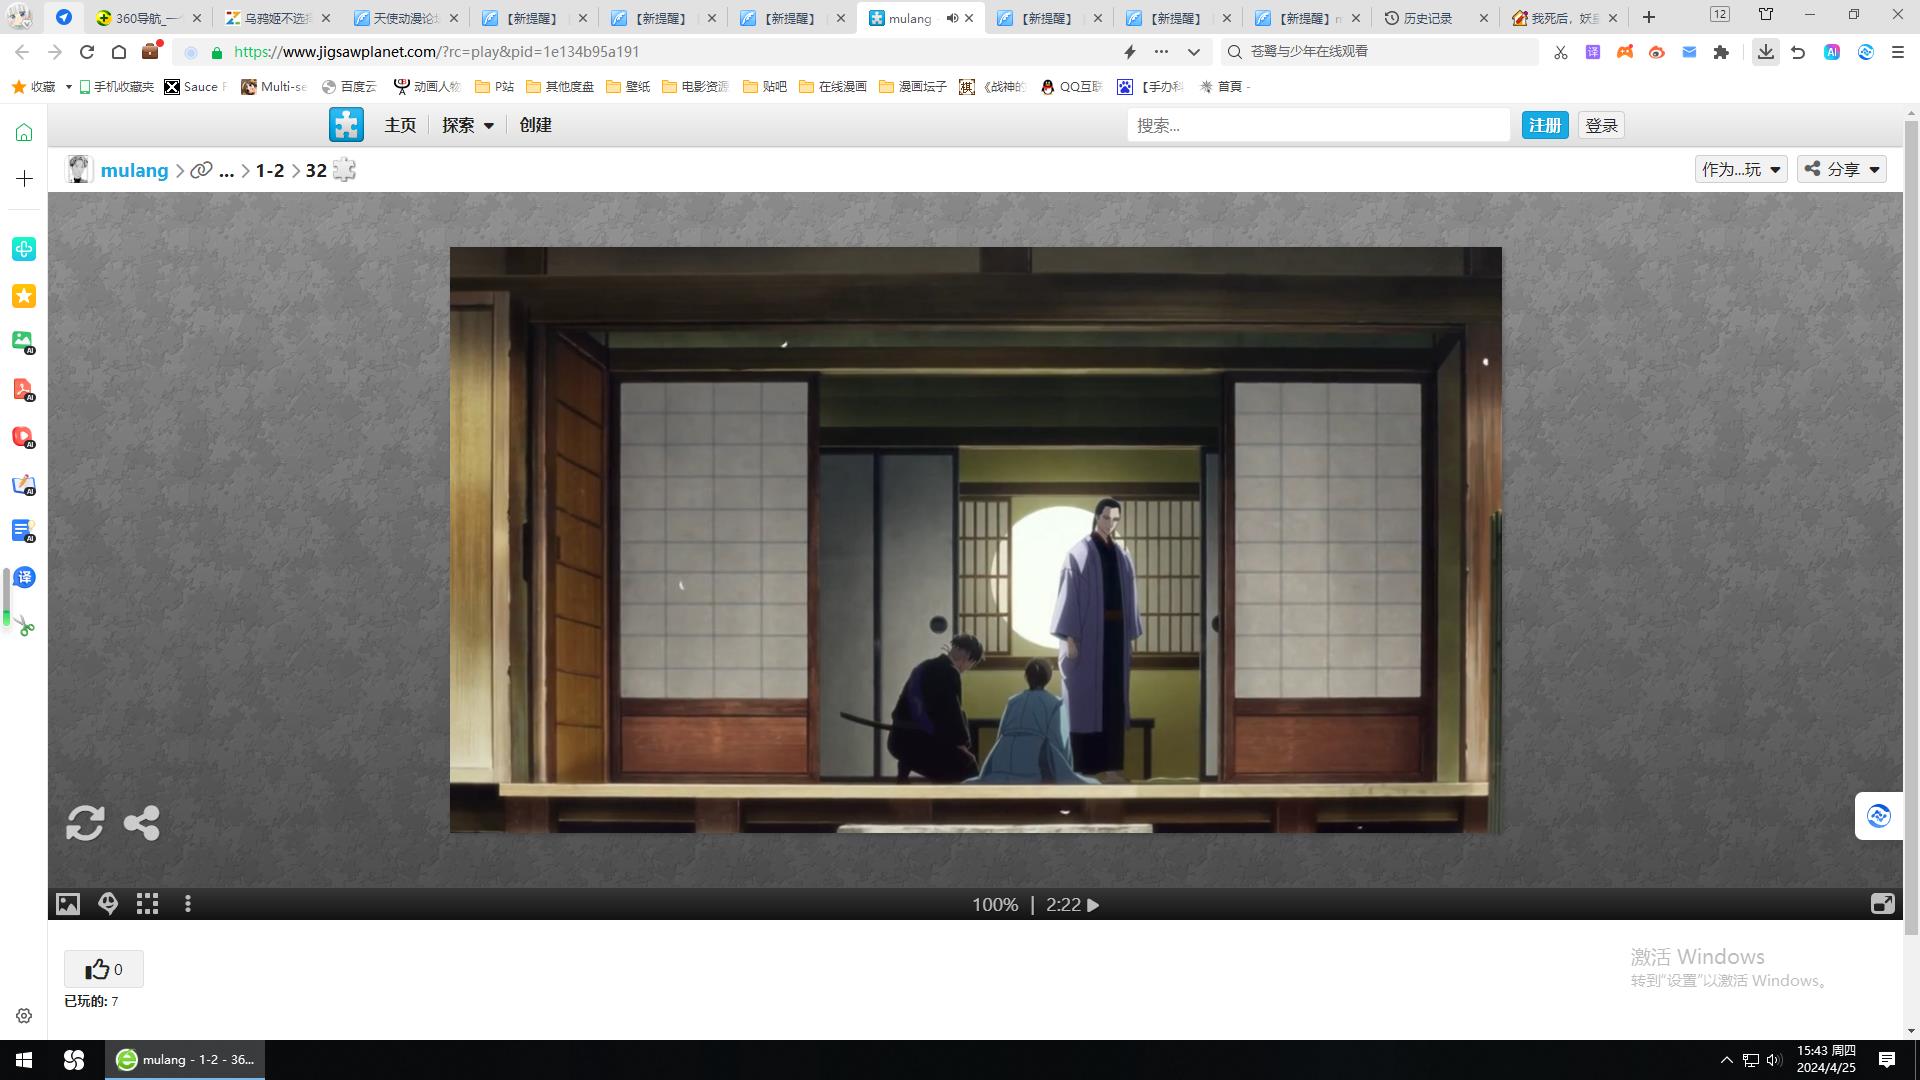Open Jigsaw Planet puzzle logo home

[346, 125]
